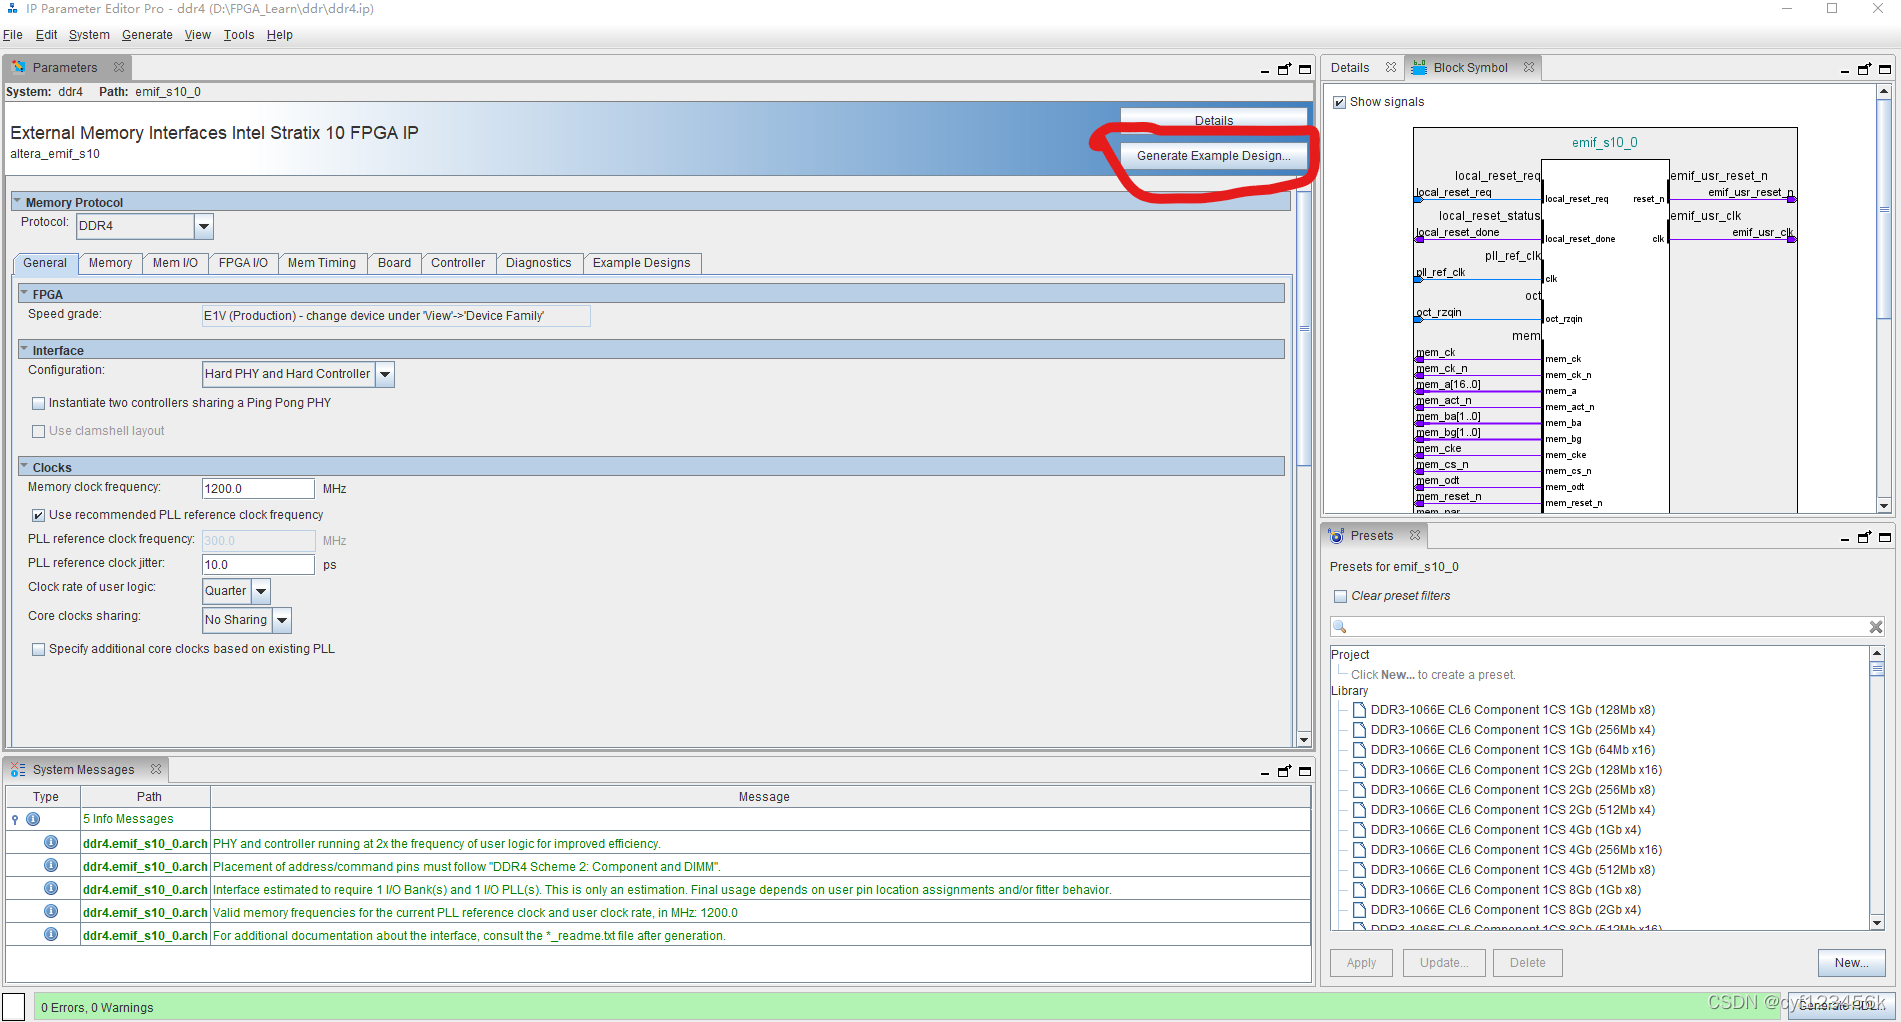Close the Parameters tab
The image size is (1901, 1022).
pyautogui.click(x=119, y=67)
